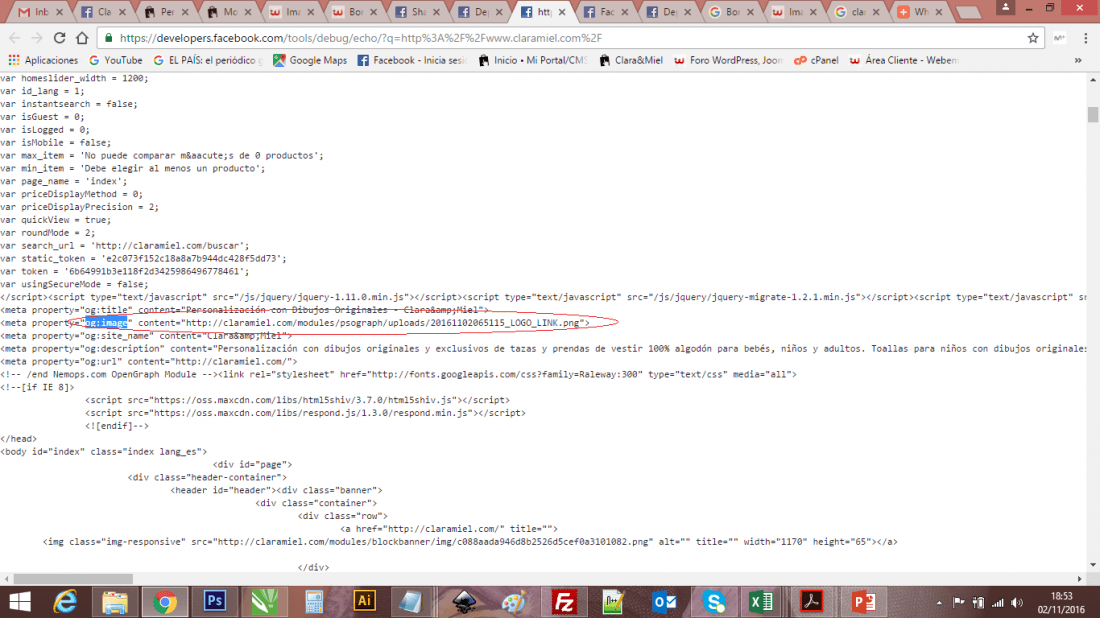1100x618 pixels.
Task: Open the EL PAÍS bookmark
Action: coord(208,60)
